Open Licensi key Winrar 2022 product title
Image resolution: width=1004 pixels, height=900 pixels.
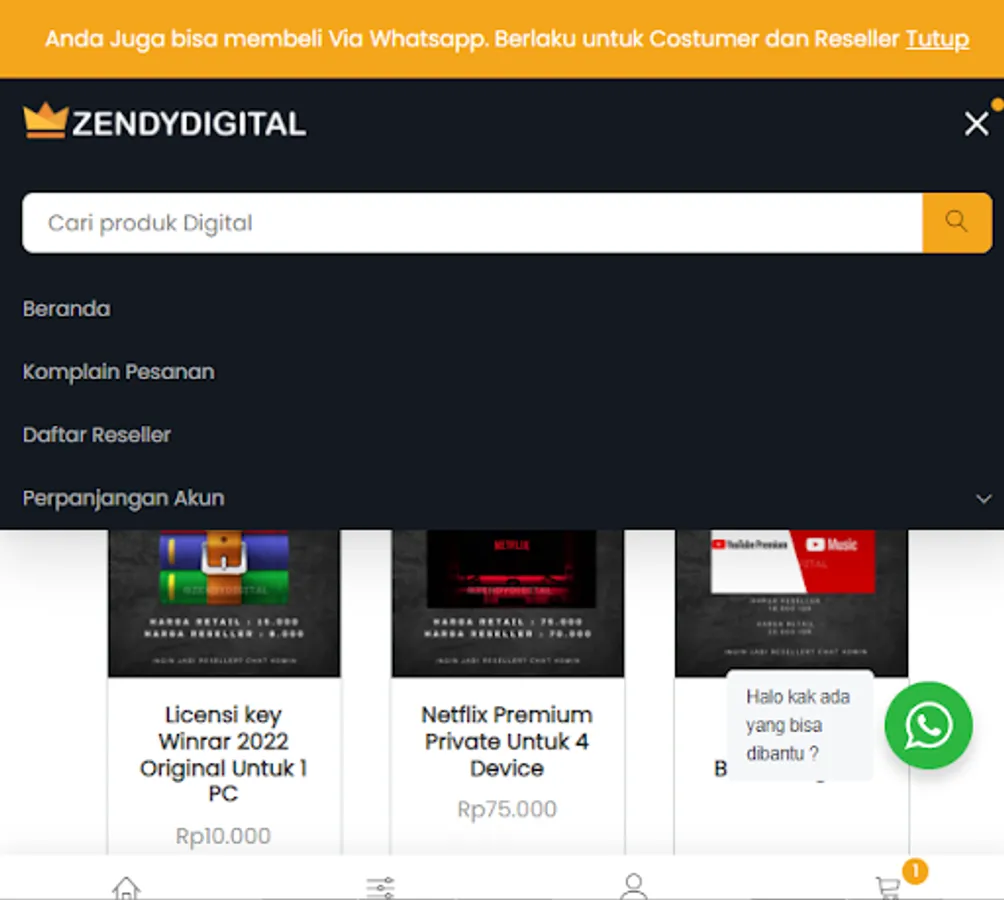223,753
